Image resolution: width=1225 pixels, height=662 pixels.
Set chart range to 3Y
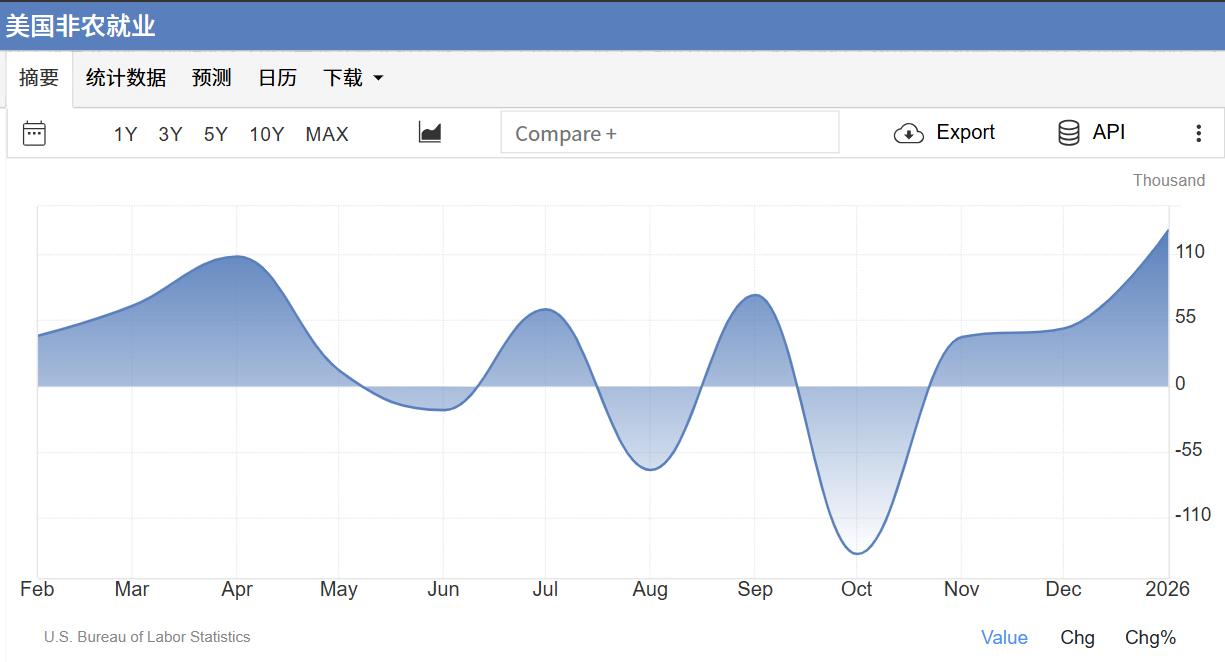tap(170, 134)
